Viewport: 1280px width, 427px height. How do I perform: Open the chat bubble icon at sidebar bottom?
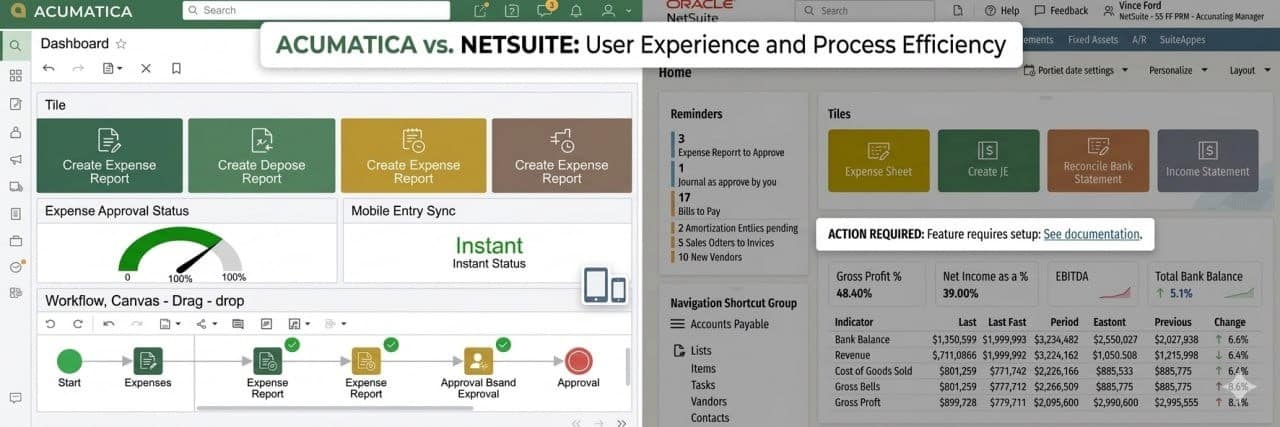pos(15,397)
